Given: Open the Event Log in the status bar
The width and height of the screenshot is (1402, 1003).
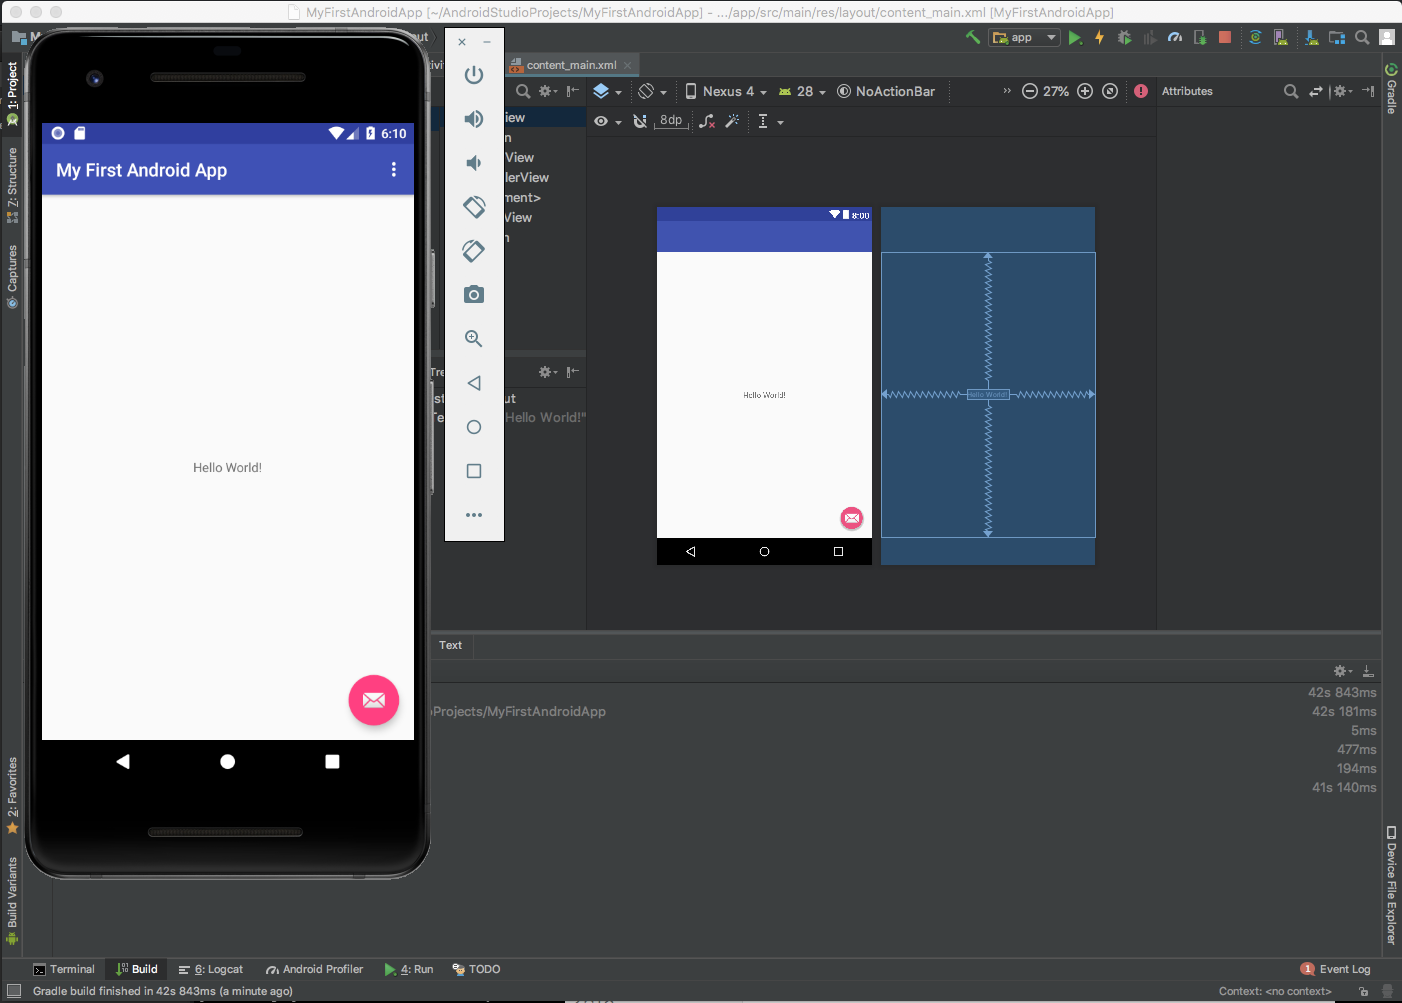Looking at the screenshot, I should 1336,969.
